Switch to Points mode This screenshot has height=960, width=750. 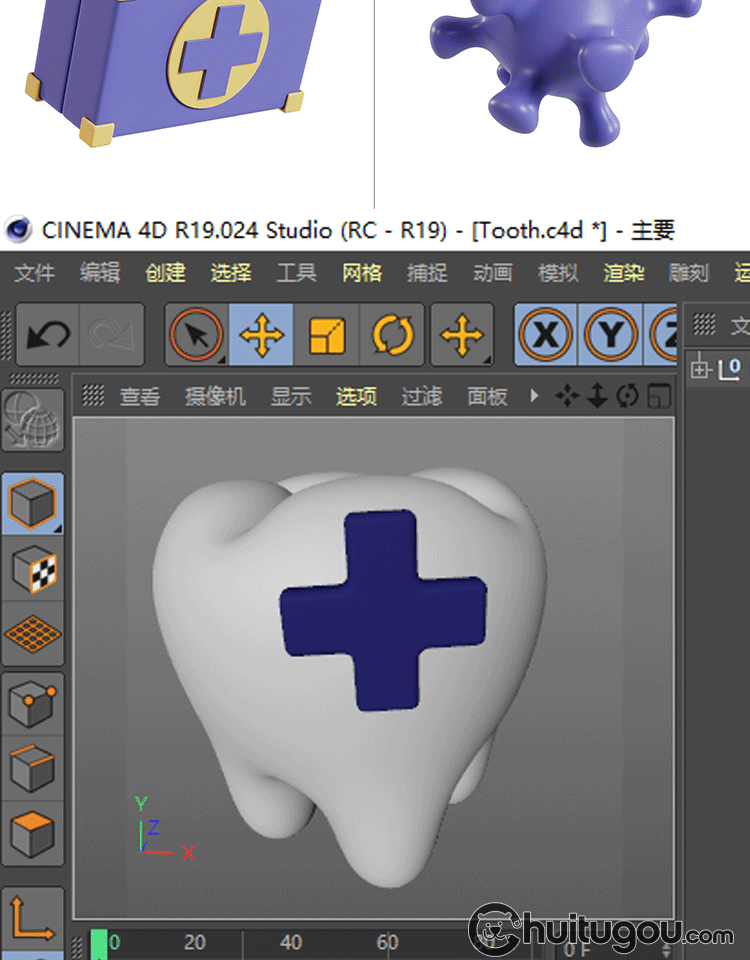pos(32,704)
